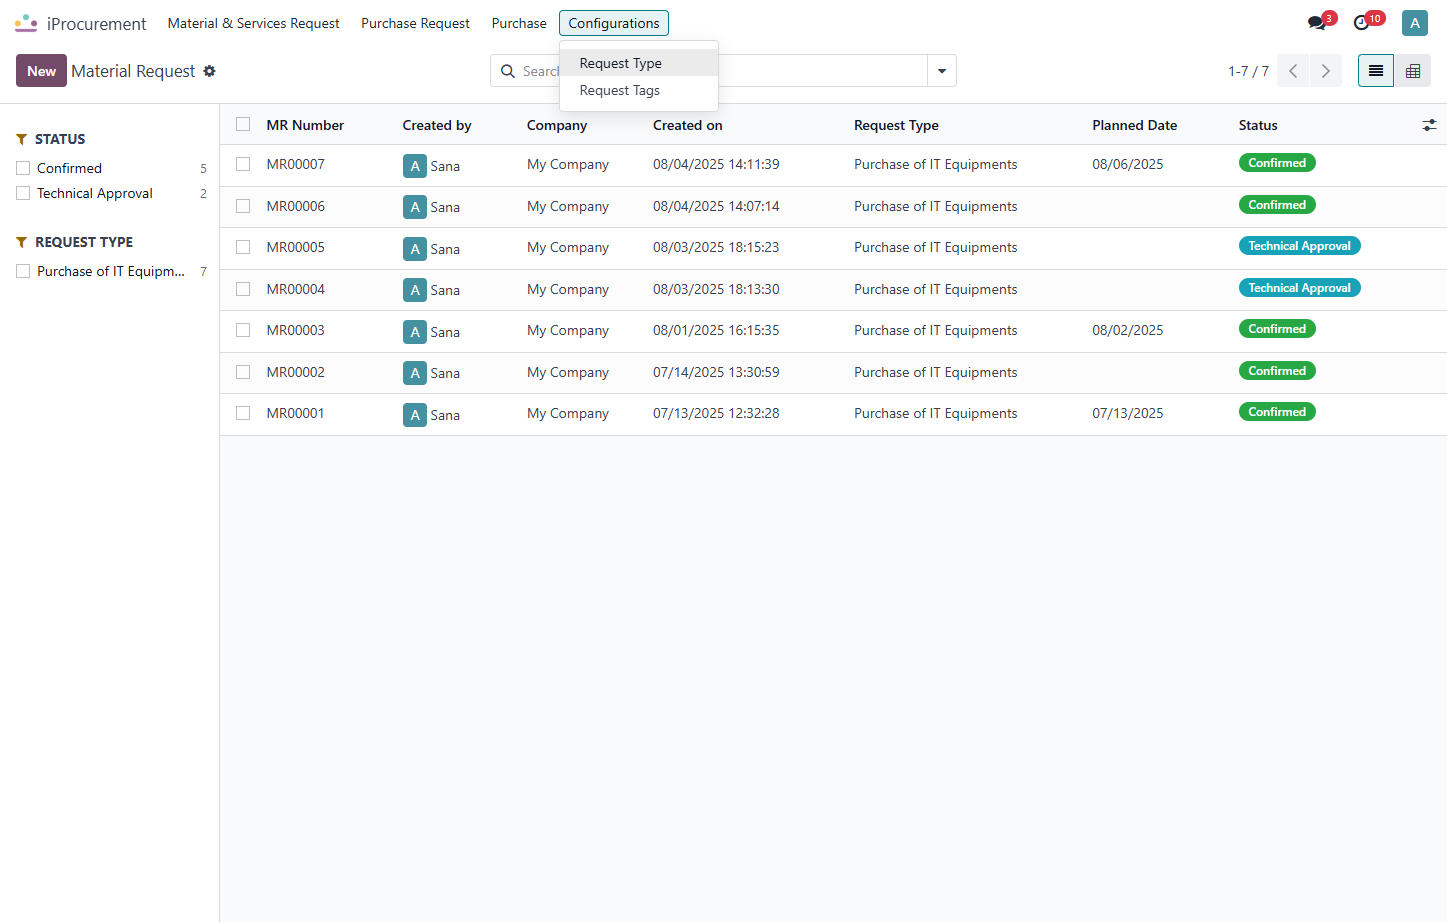
Task: Click the Material Request breadcrumb title
Action: (133, 71)
